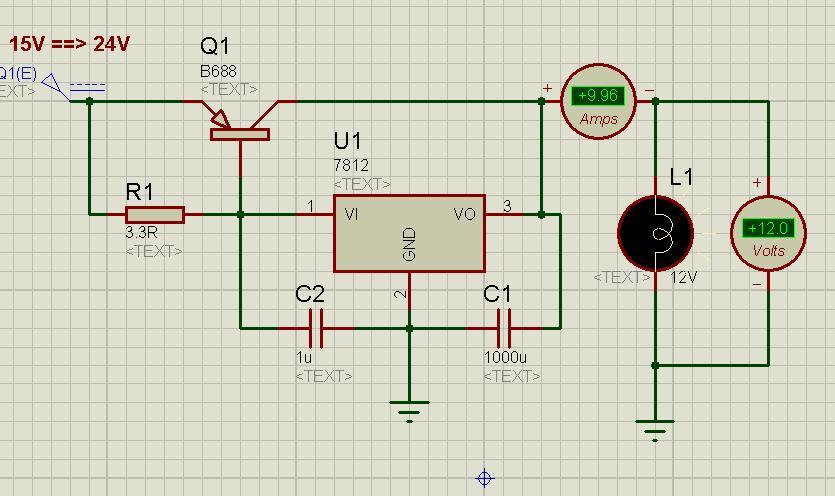Click the 'B688' transistor value
Image resolution: width=835 pixels, height=496 pixels.
click(x=218, y=71)
